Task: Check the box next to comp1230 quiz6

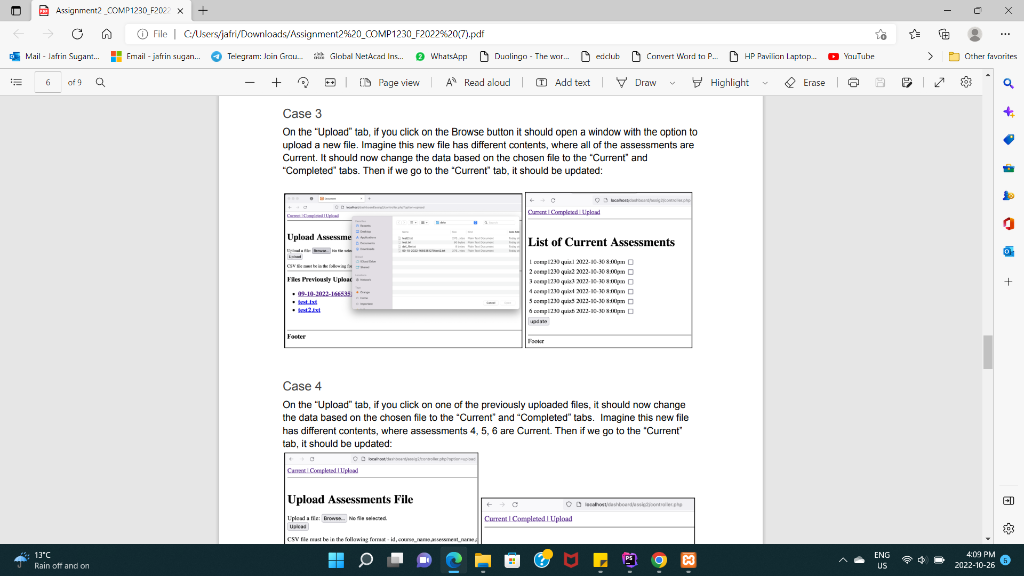Action: [x=631, y=311]
